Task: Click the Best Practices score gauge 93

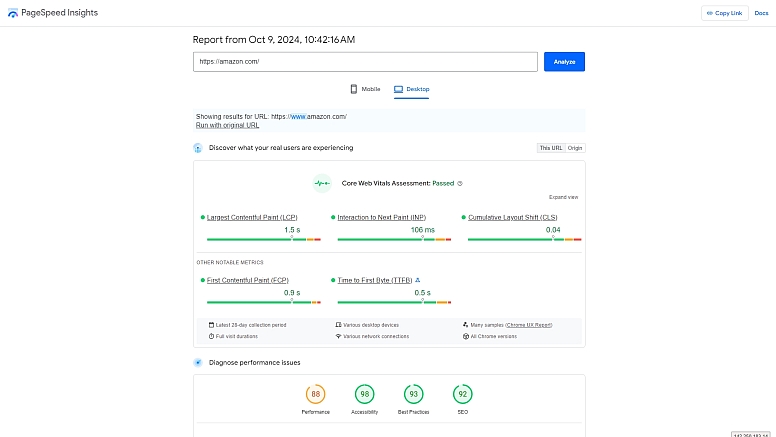Action: [x=414, y=394]
